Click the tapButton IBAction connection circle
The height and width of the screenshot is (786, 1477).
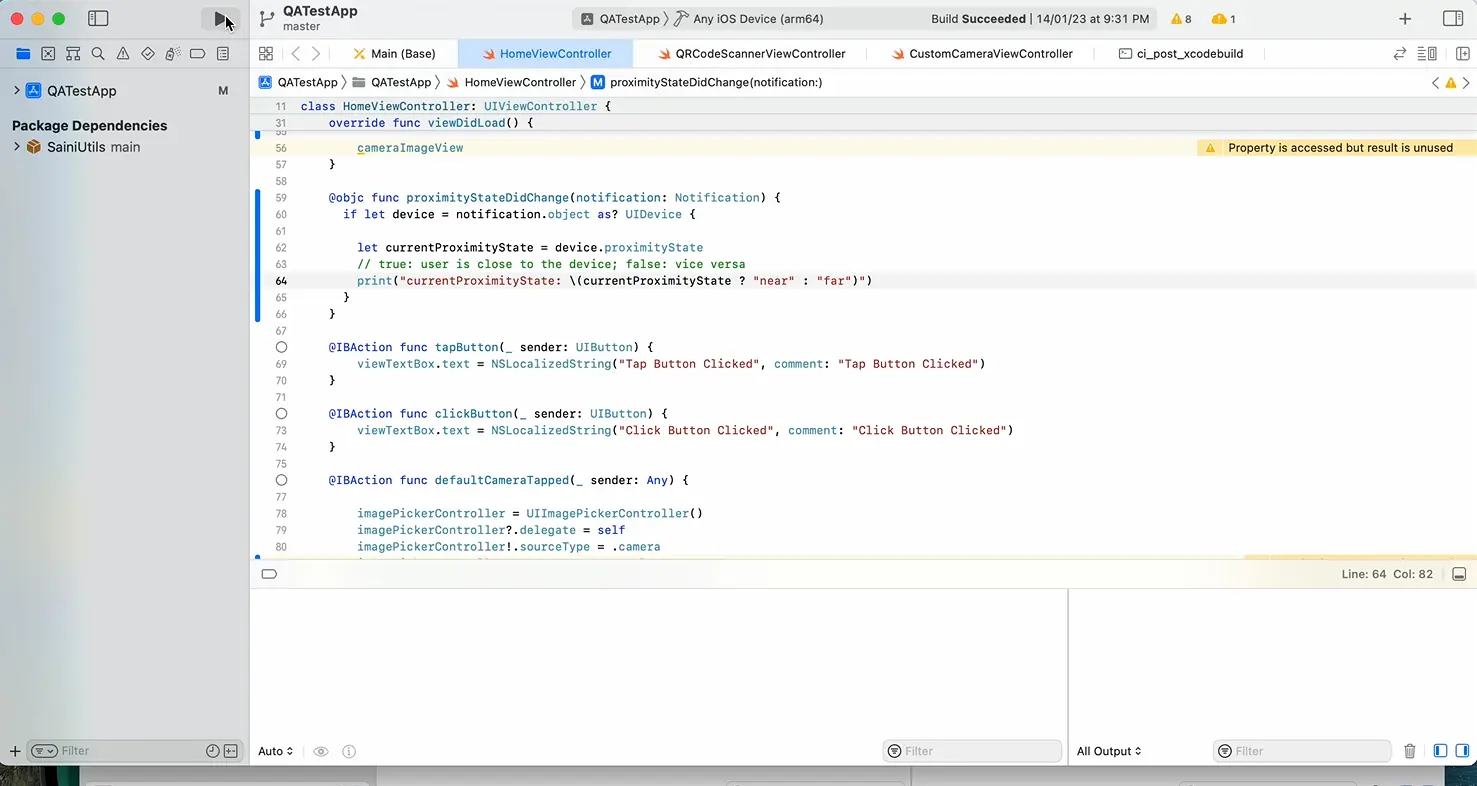click(281, 347)
